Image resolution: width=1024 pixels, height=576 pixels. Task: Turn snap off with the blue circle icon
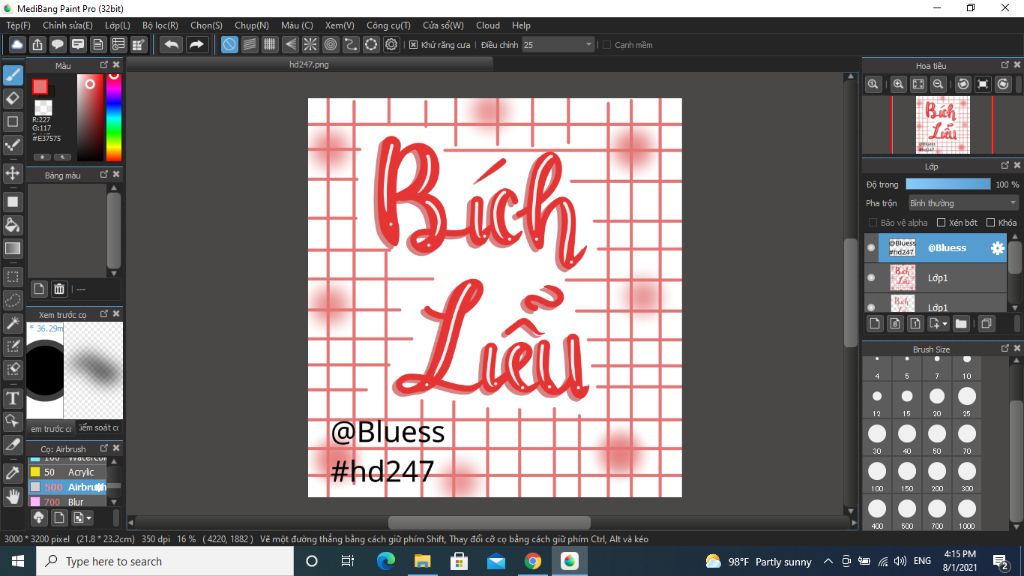[x=229, y=44]
